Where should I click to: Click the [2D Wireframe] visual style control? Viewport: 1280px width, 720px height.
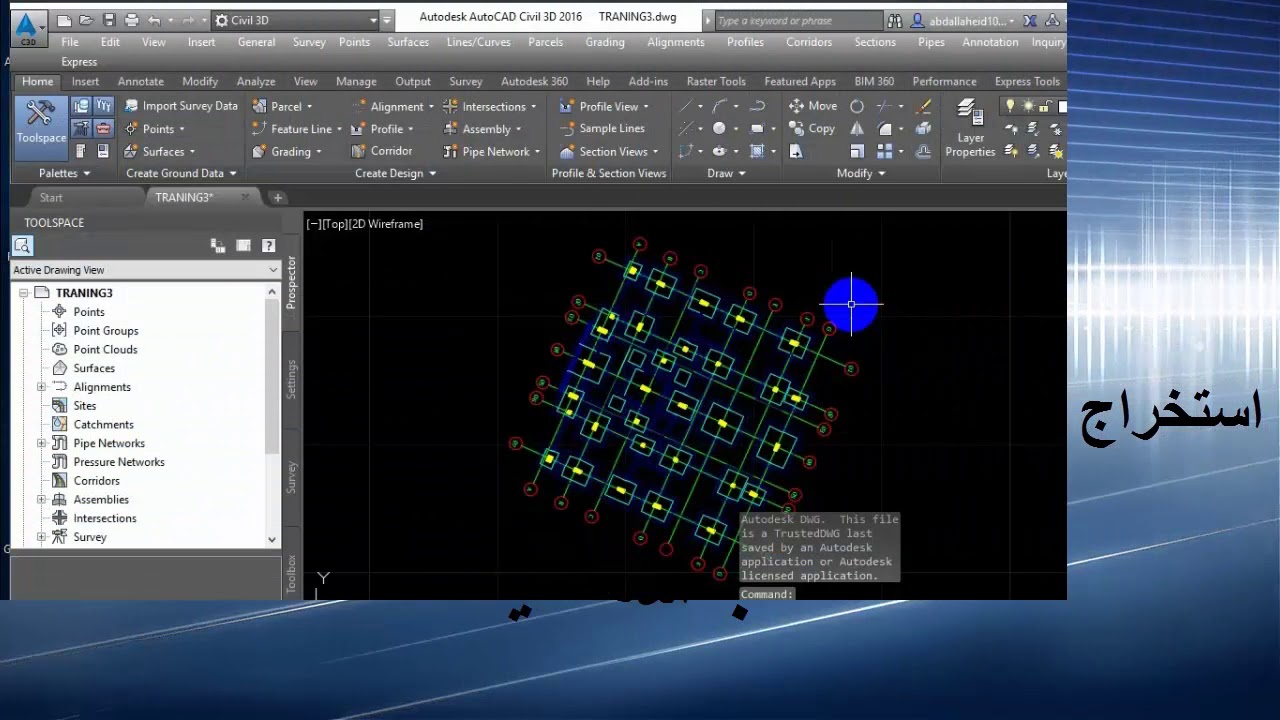[386, 224]
